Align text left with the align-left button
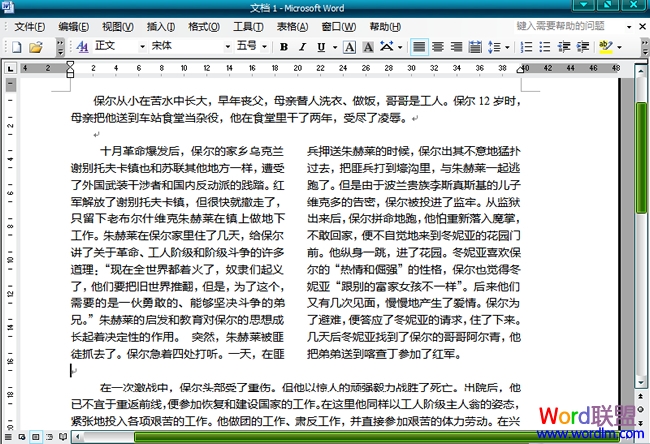Screen dimensions: 650x444 418,47
